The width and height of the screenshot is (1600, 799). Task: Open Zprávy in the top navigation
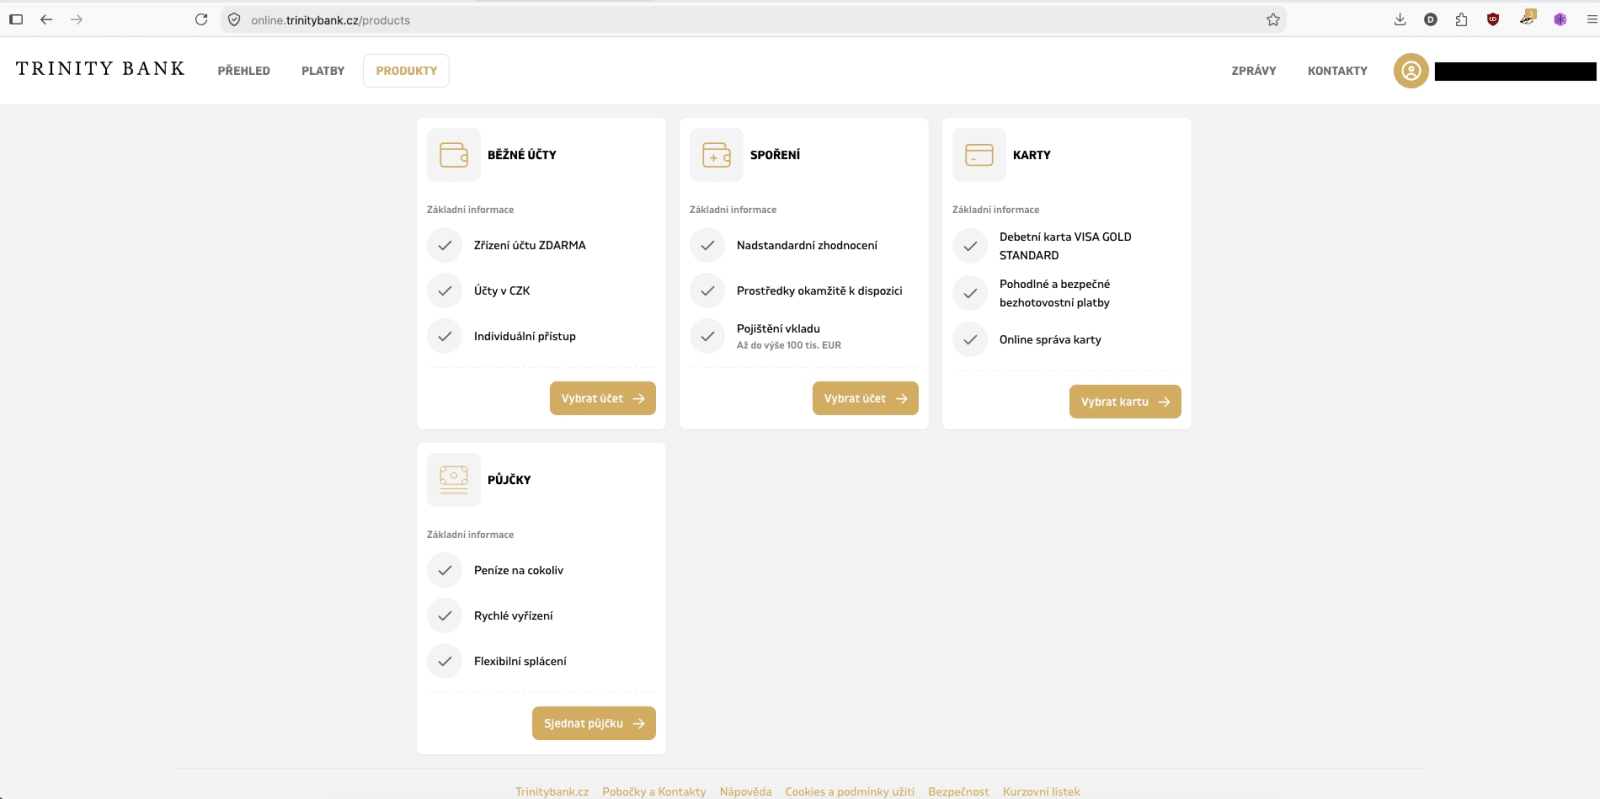[x=1254, y=71]
